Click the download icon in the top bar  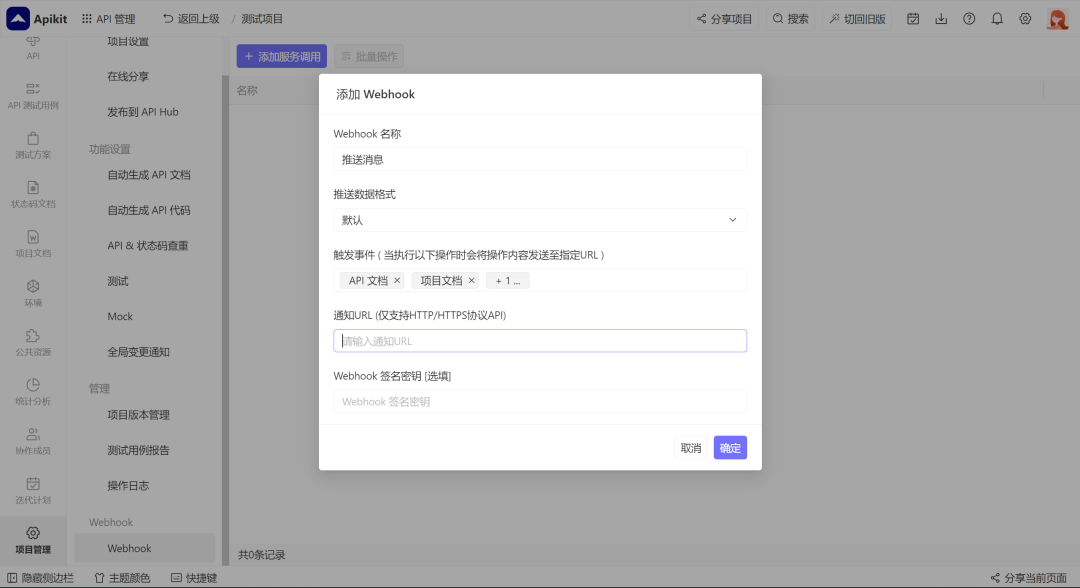point(941,18)
